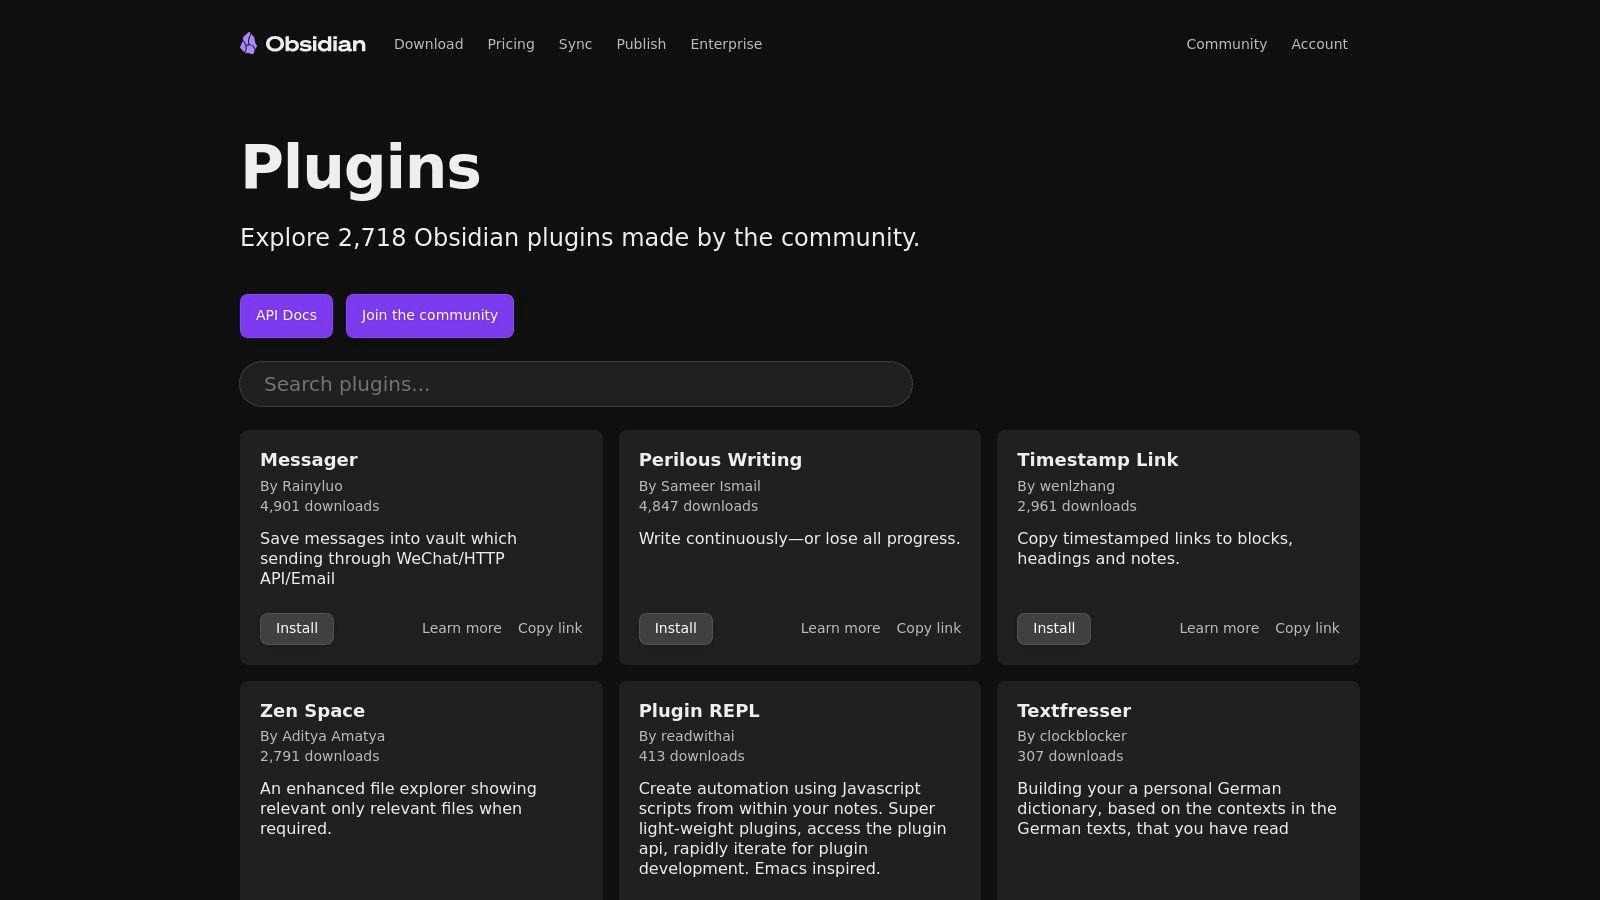The image size is (1600, 900).
Task: Open the Enterprise page
Action: point(726,44)
